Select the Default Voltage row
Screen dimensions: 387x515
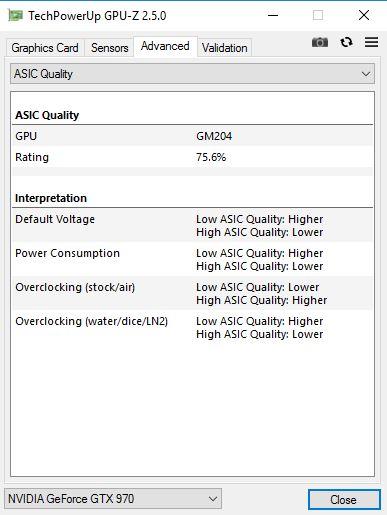192,225
